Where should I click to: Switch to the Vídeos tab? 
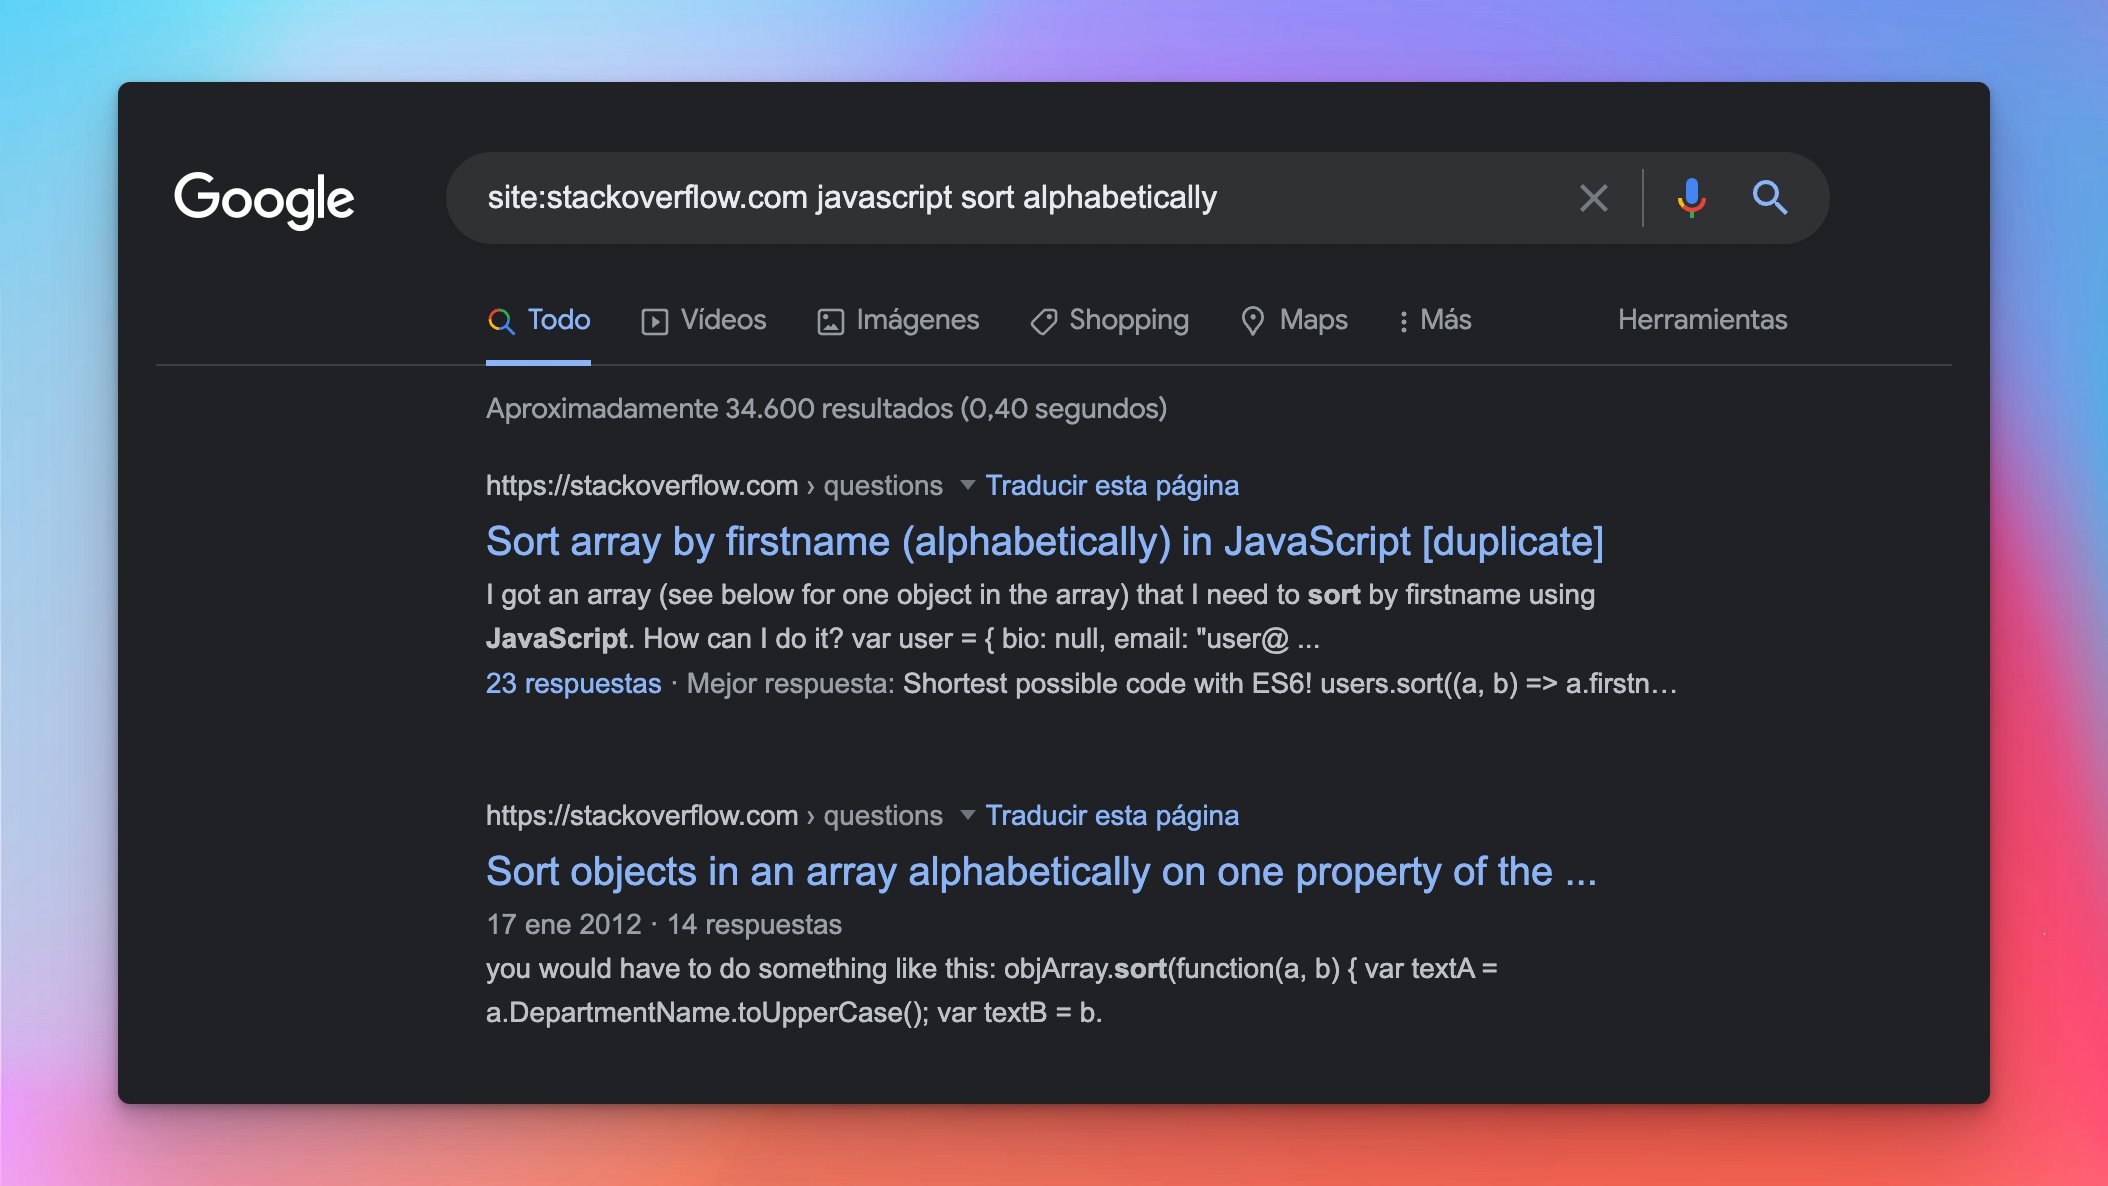tap(704, 320)
